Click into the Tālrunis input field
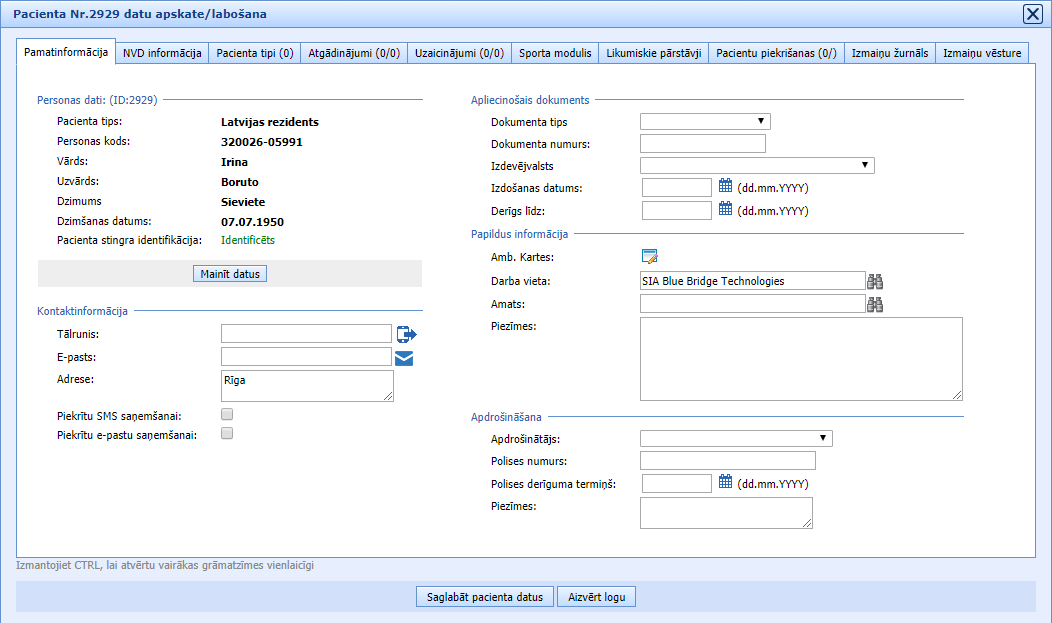 tap(306, 334)
